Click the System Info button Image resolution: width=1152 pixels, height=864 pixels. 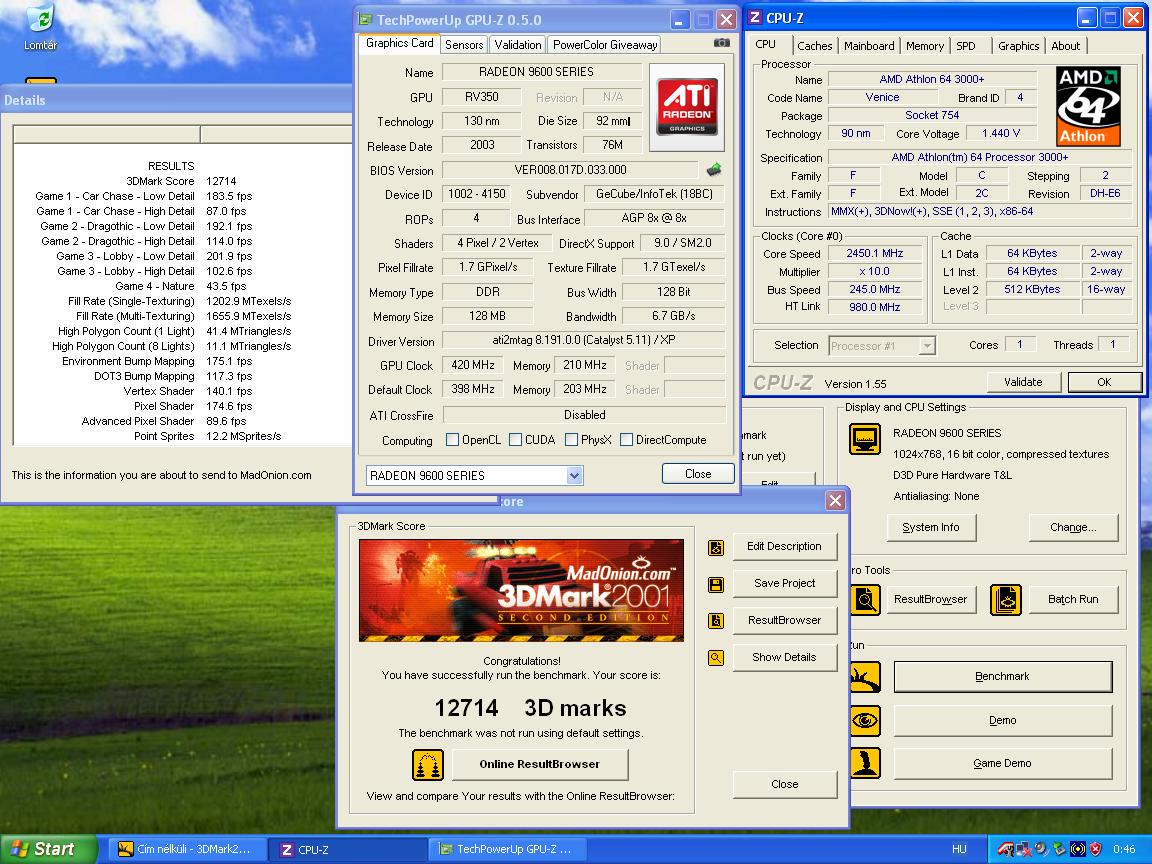[931, 528]
